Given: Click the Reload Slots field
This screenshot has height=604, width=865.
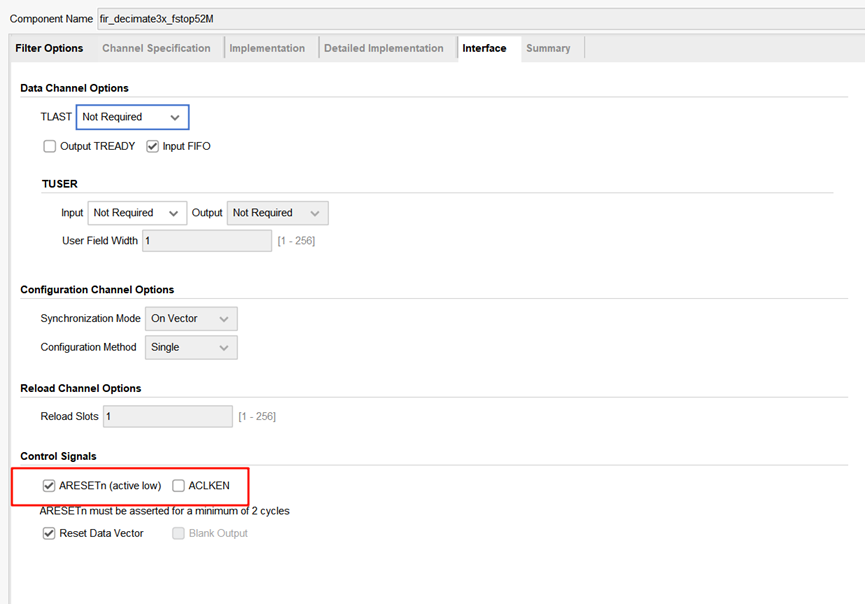Looking at the screenshot, I should coord(168,416).
